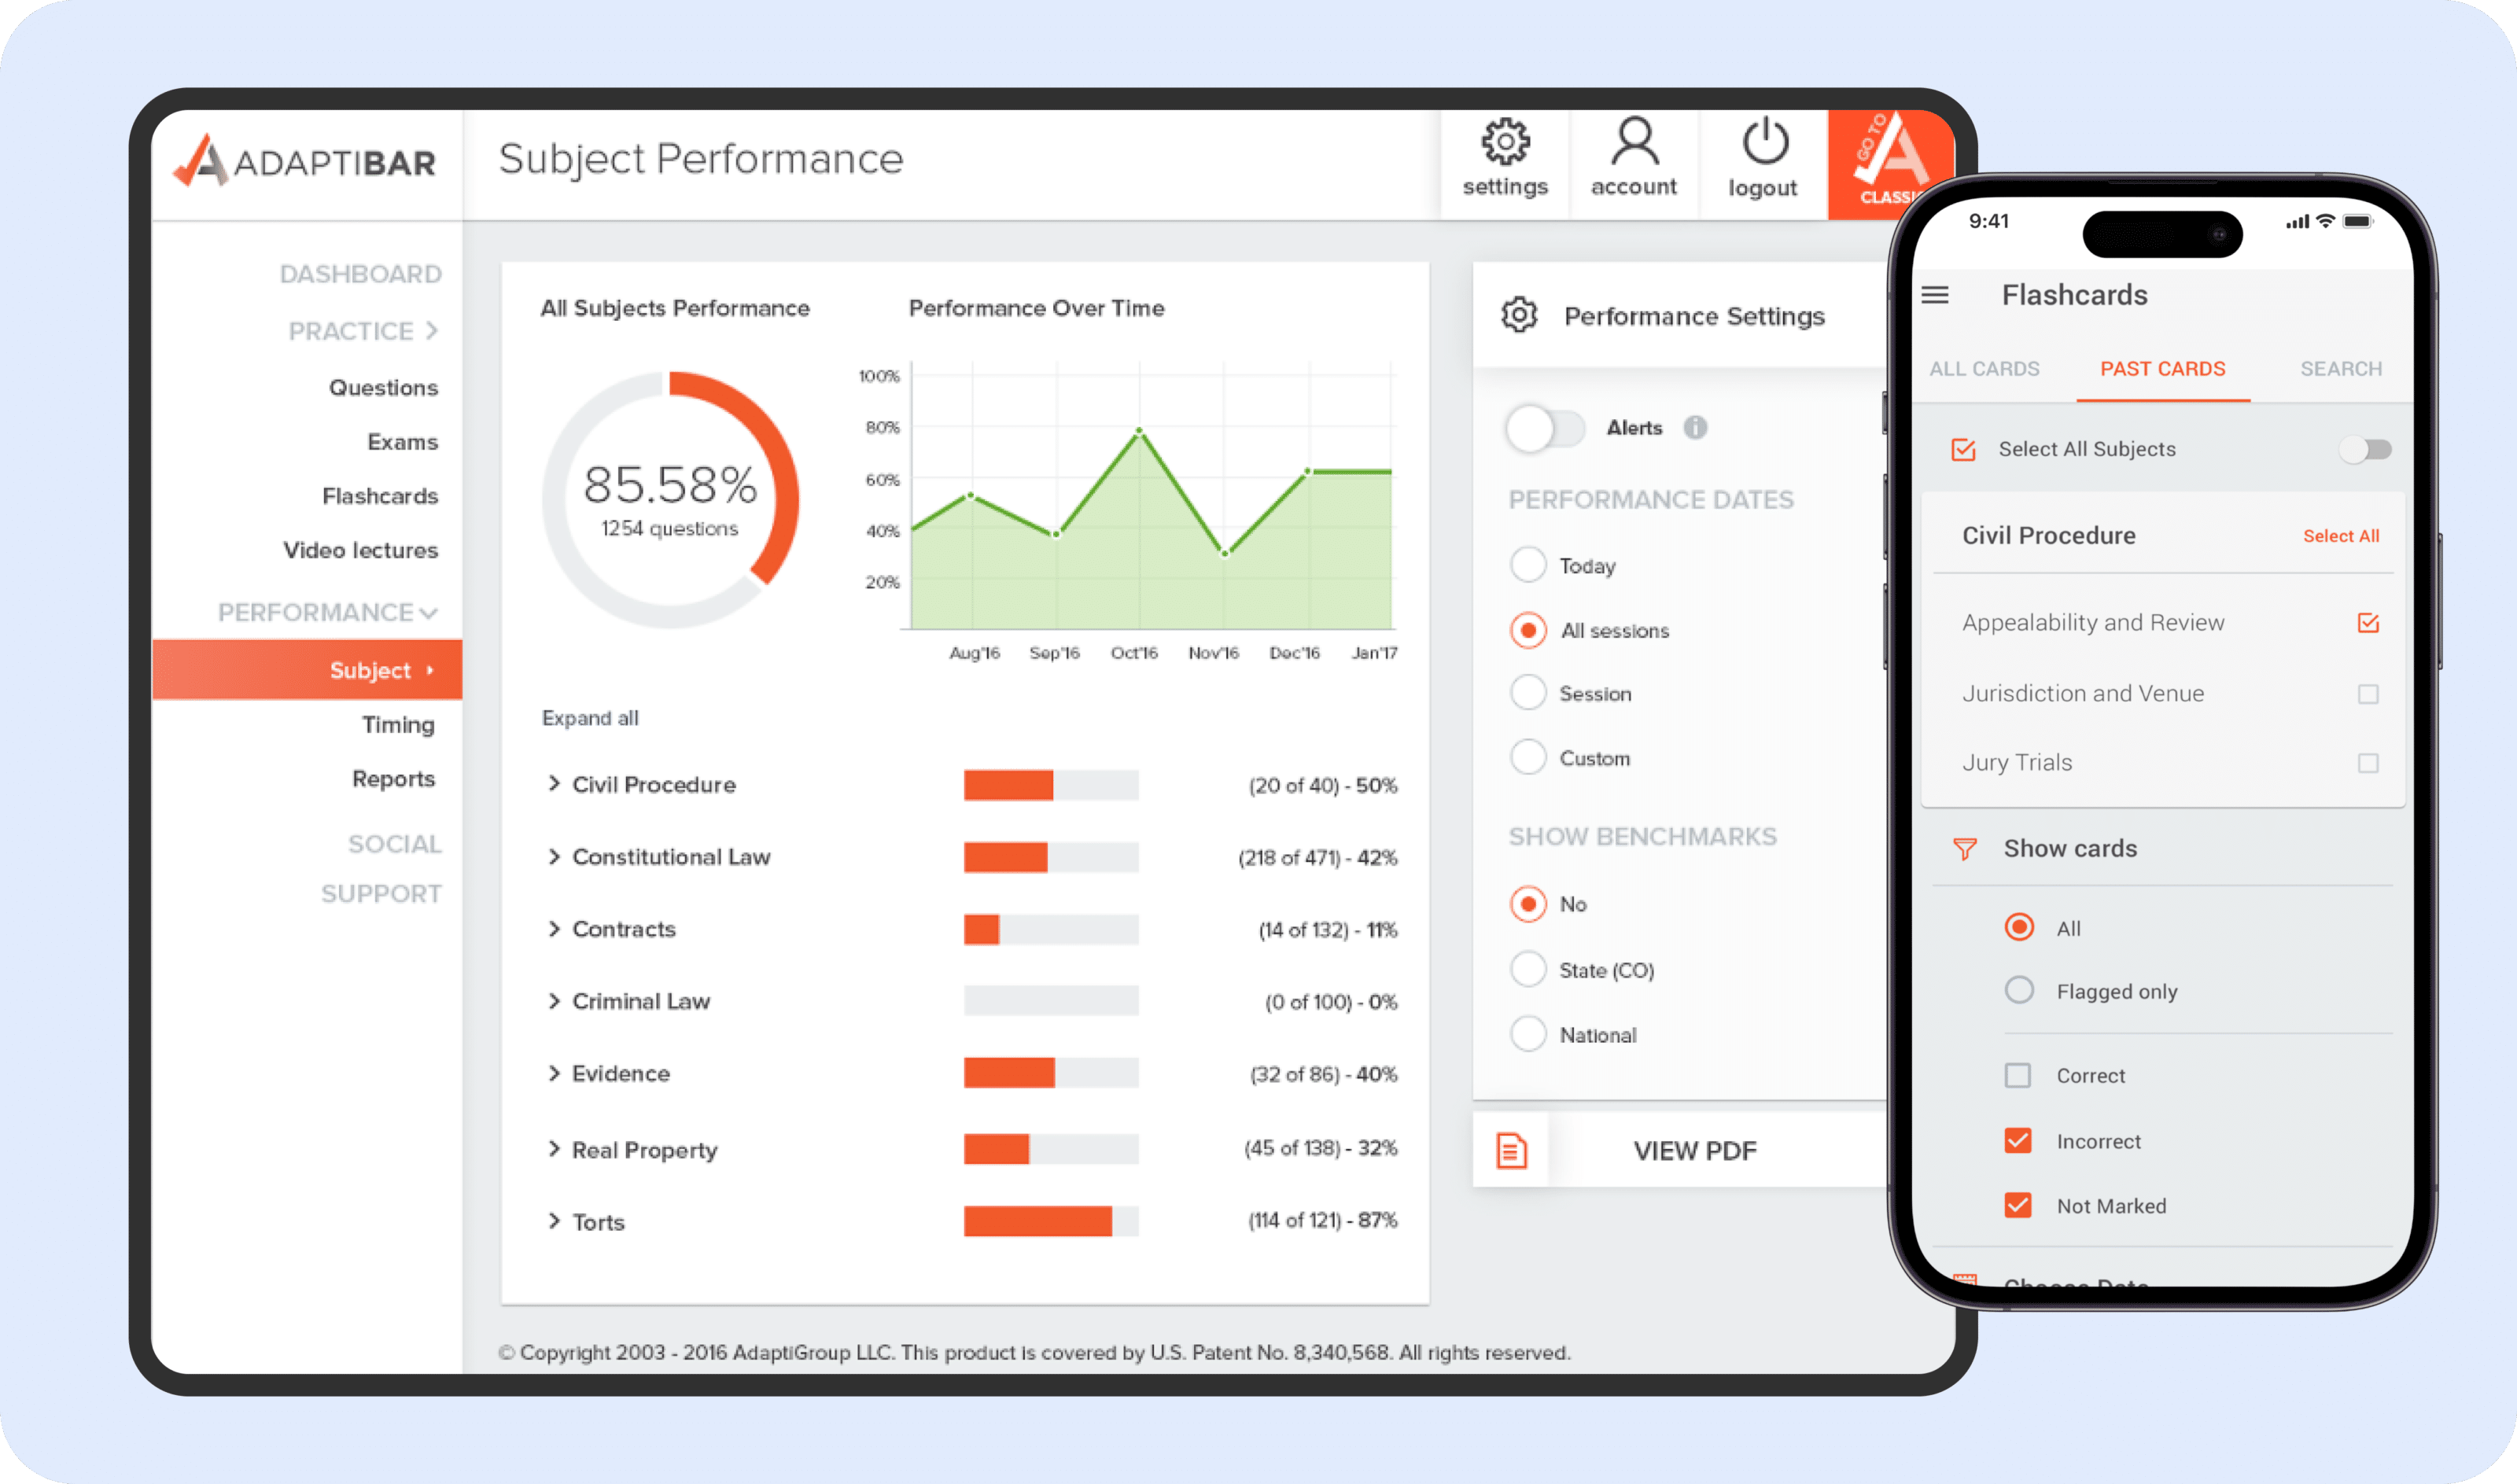Check the Correct checkbox
This screenshot has width=2517, height=1484.
pos(2018,1075)
